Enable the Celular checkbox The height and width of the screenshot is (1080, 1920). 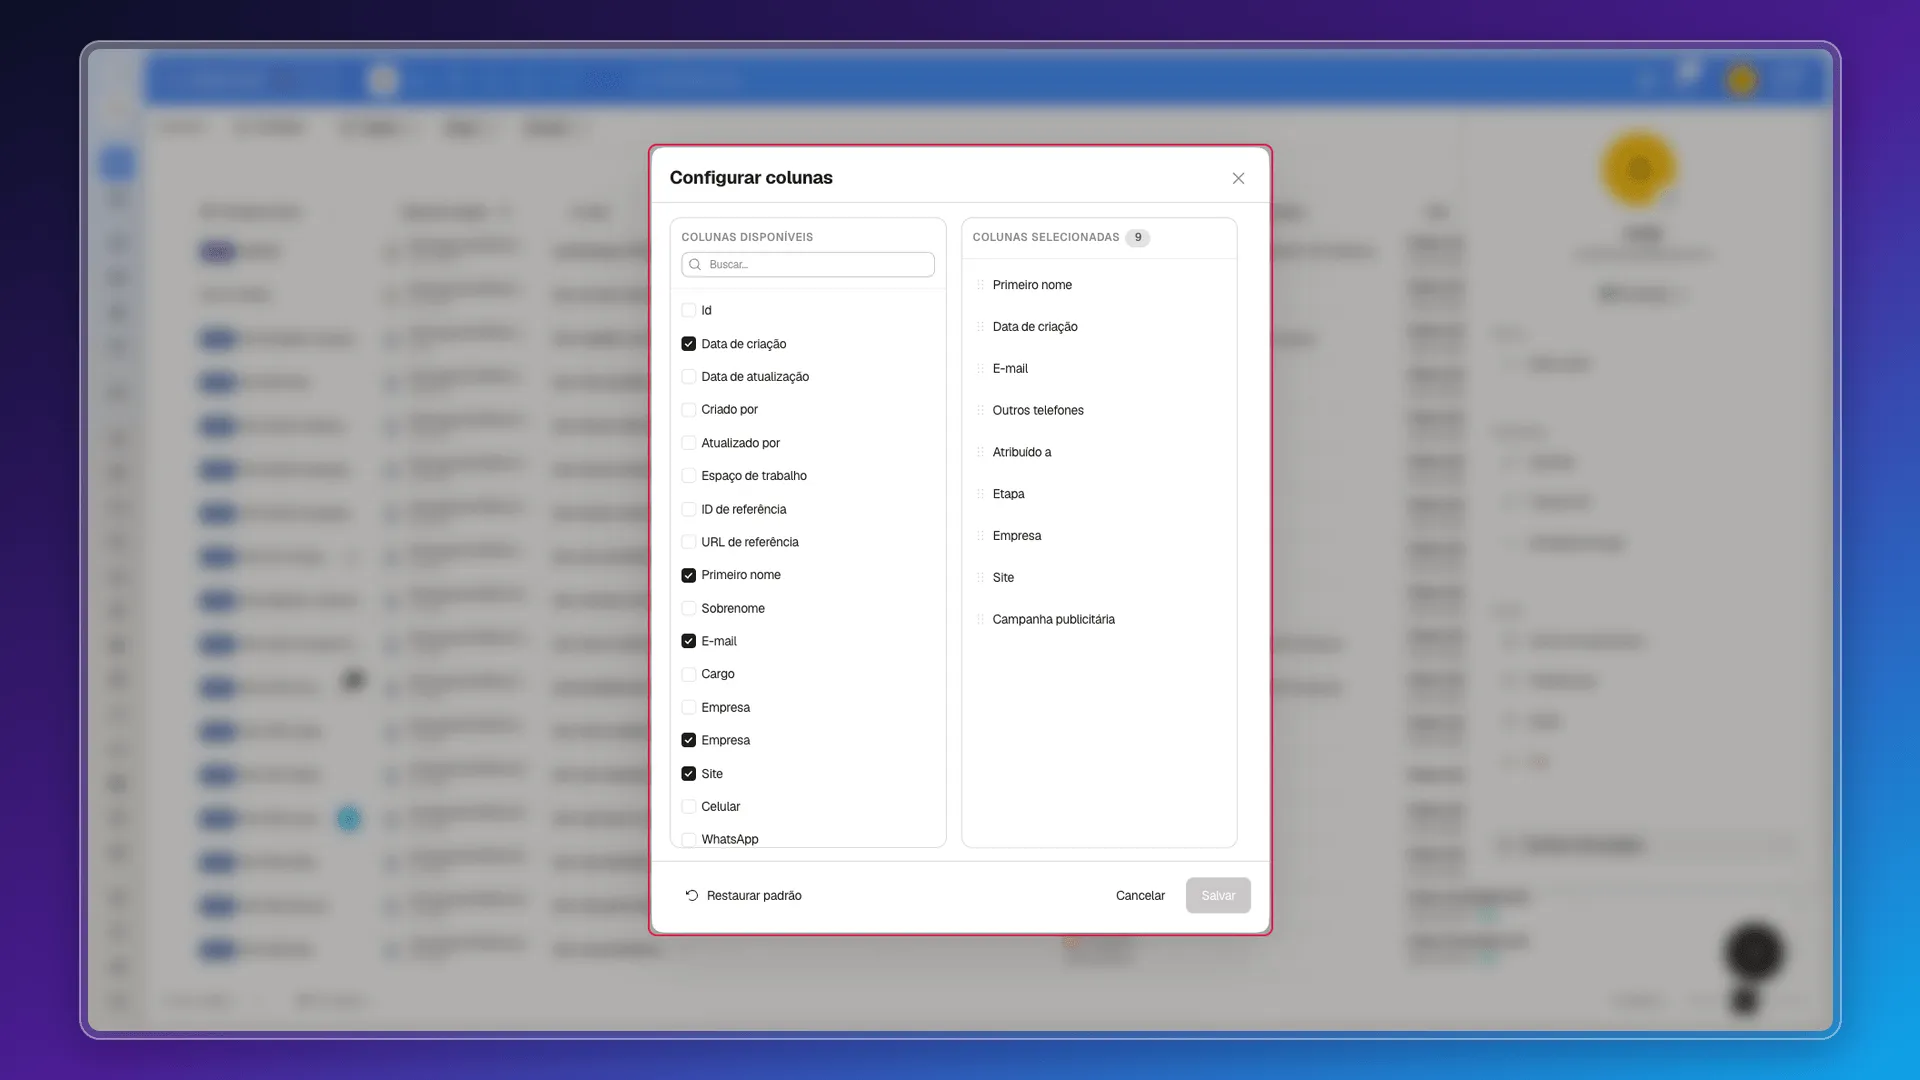[x=688, y=807]
